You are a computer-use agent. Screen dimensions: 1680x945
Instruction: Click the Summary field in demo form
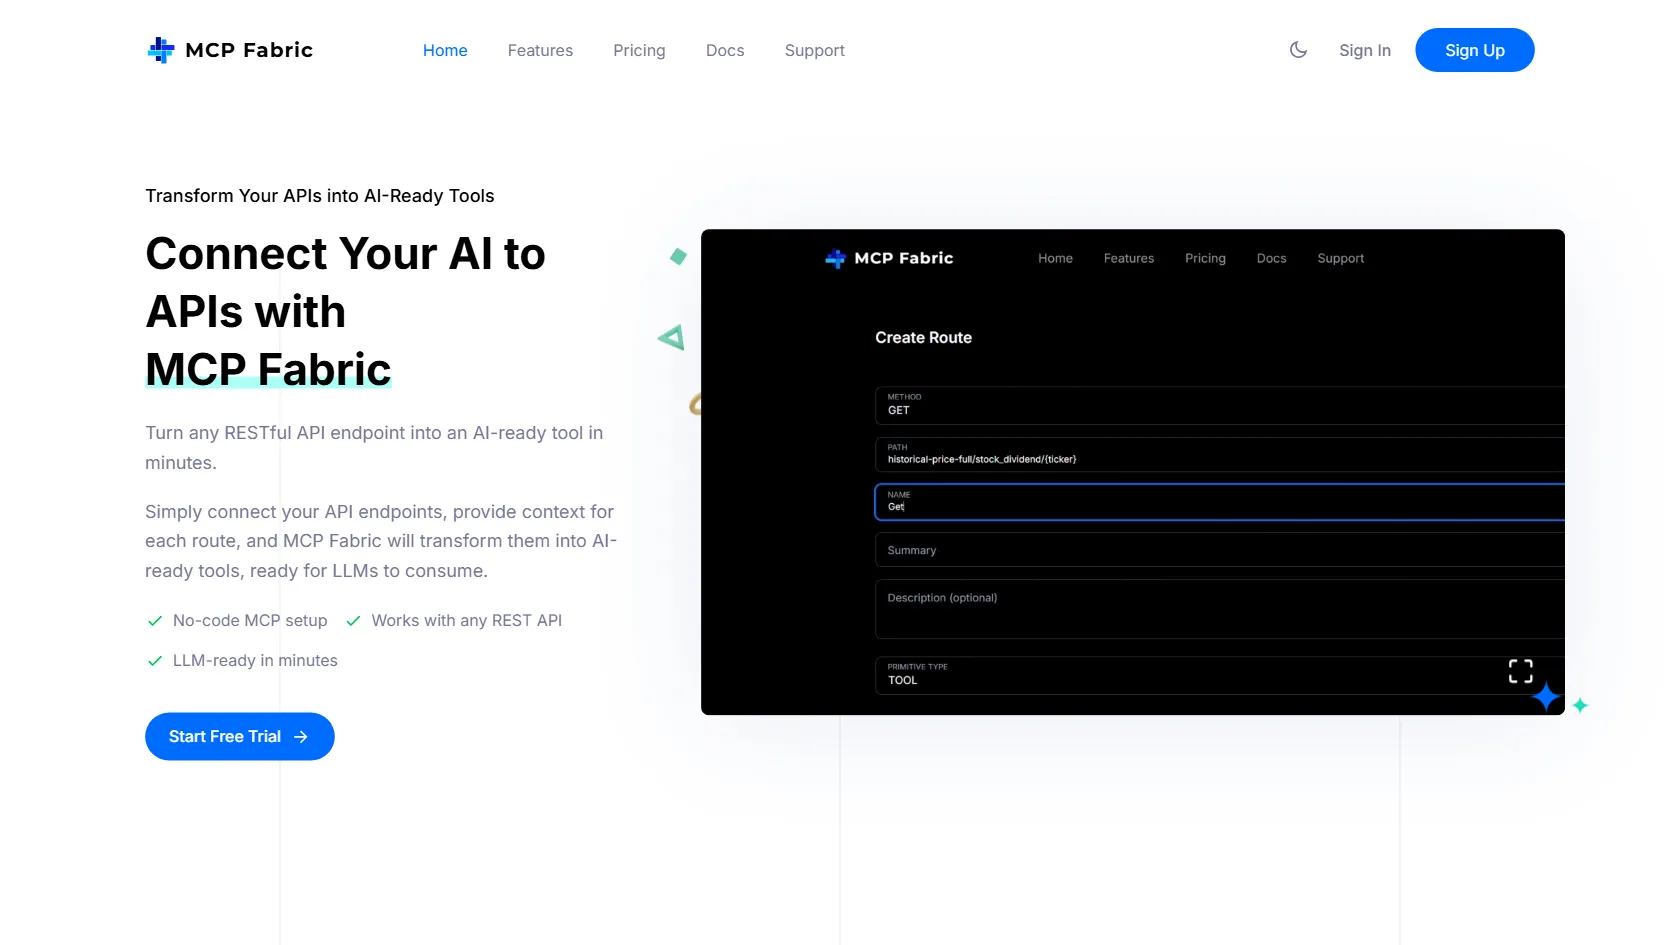click(x=1220, y=550)
